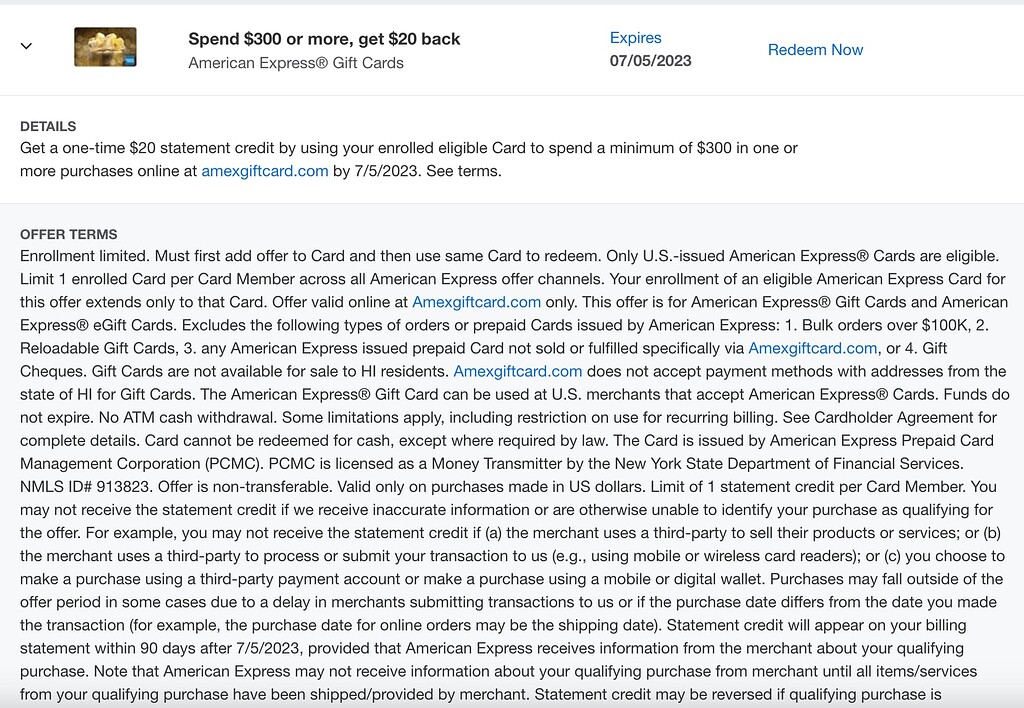Click the Amexgiftcard.com link regarding HI payment methods
Image resolution: width=1024 pixels, height=708 pixels.
pos(518,371)
